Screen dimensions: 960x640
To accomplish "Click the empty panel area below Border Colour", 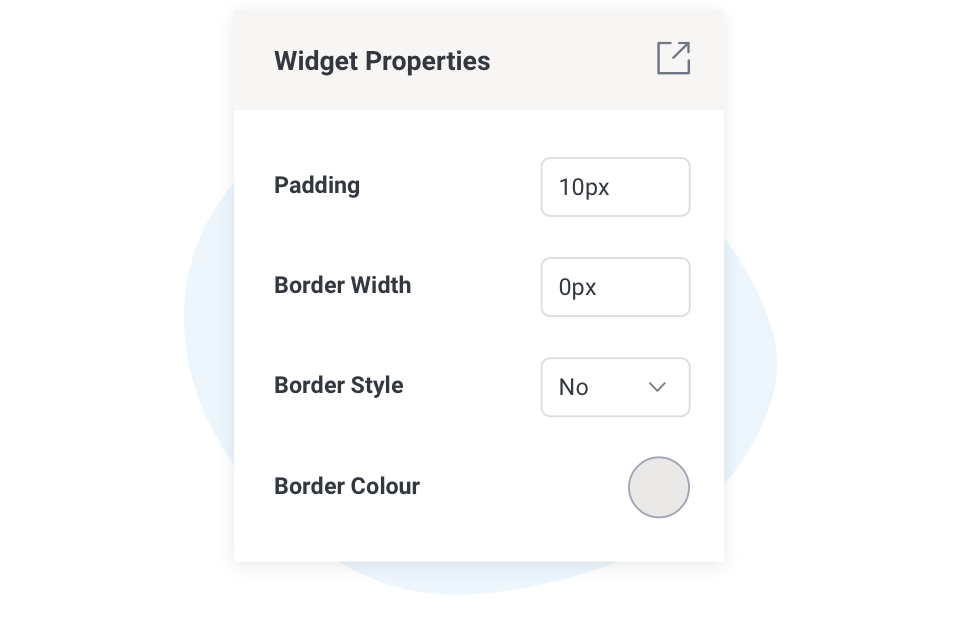I will tap(478, 540).
